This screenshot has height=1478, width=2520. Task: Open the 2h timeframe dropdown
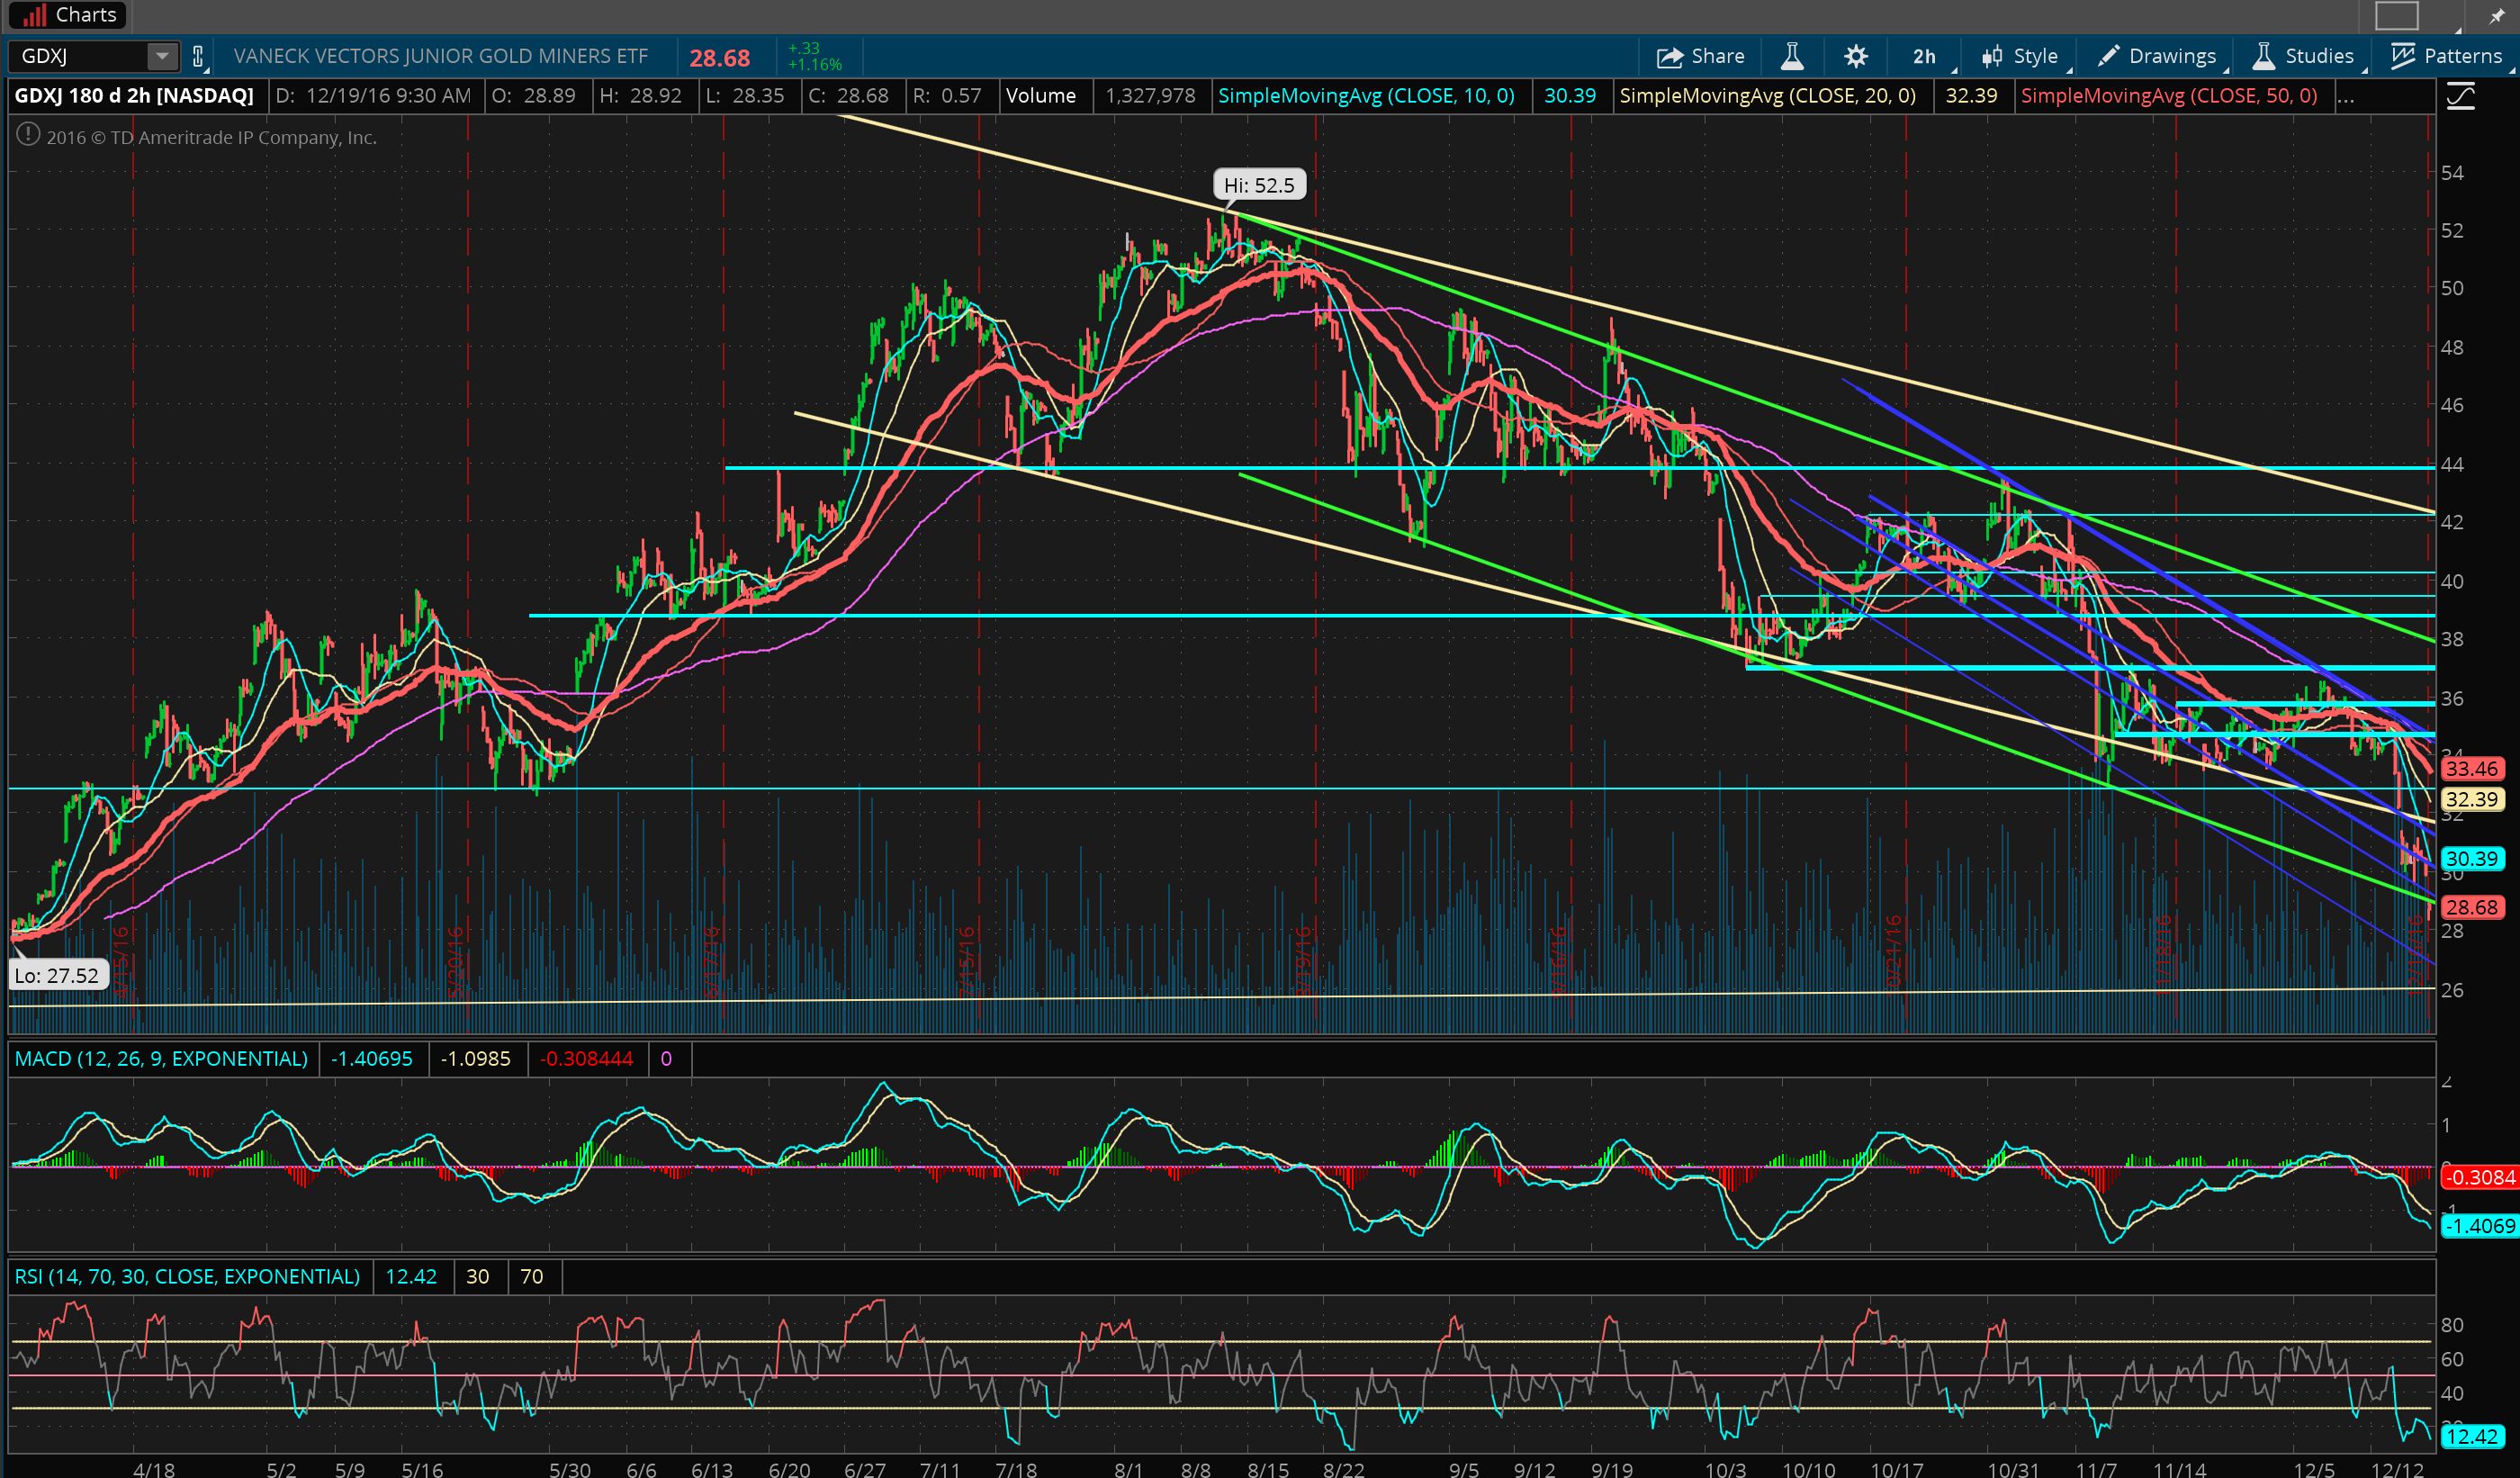(1926, 57)
